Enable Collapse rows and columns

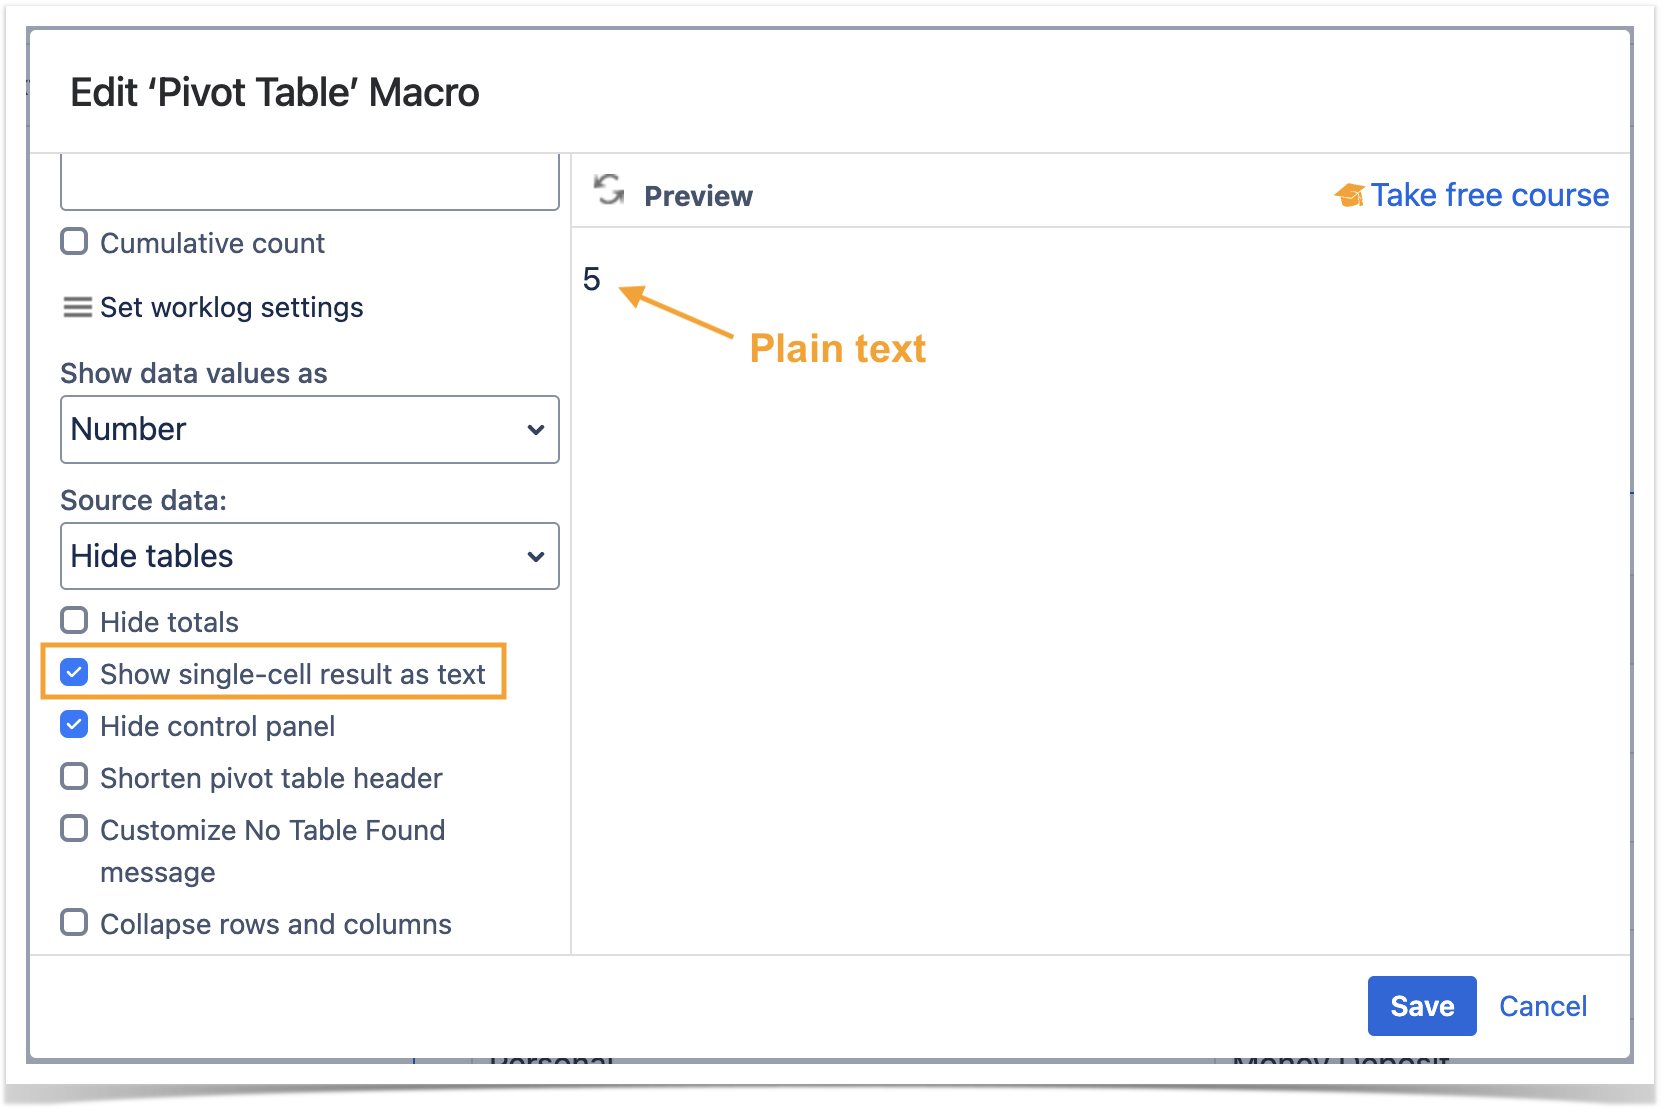point(74,923)
